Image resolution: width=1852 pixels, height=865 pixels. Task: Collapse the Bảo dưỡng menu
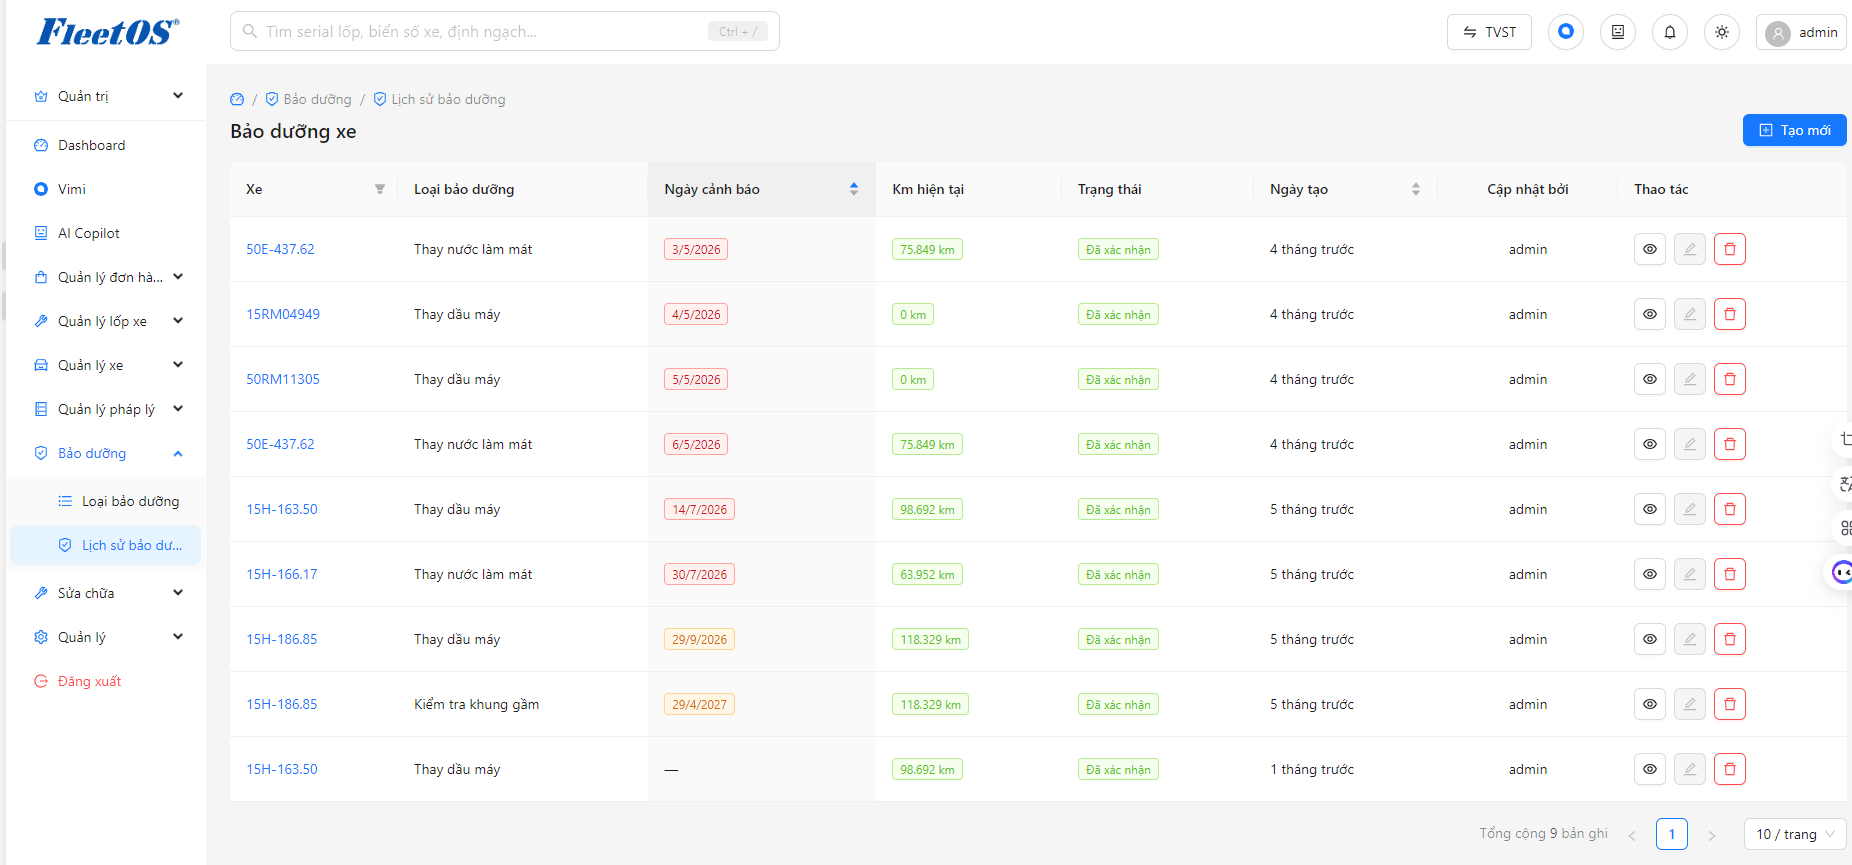click(108, 453)
